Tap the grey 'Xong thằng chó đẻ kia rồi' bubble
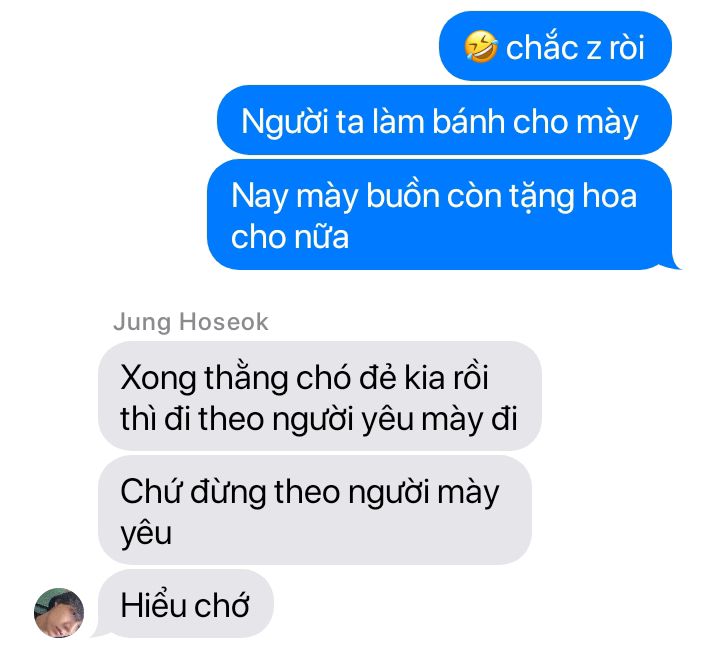Viewport: 720px width, 672px height. coord(320,396)
